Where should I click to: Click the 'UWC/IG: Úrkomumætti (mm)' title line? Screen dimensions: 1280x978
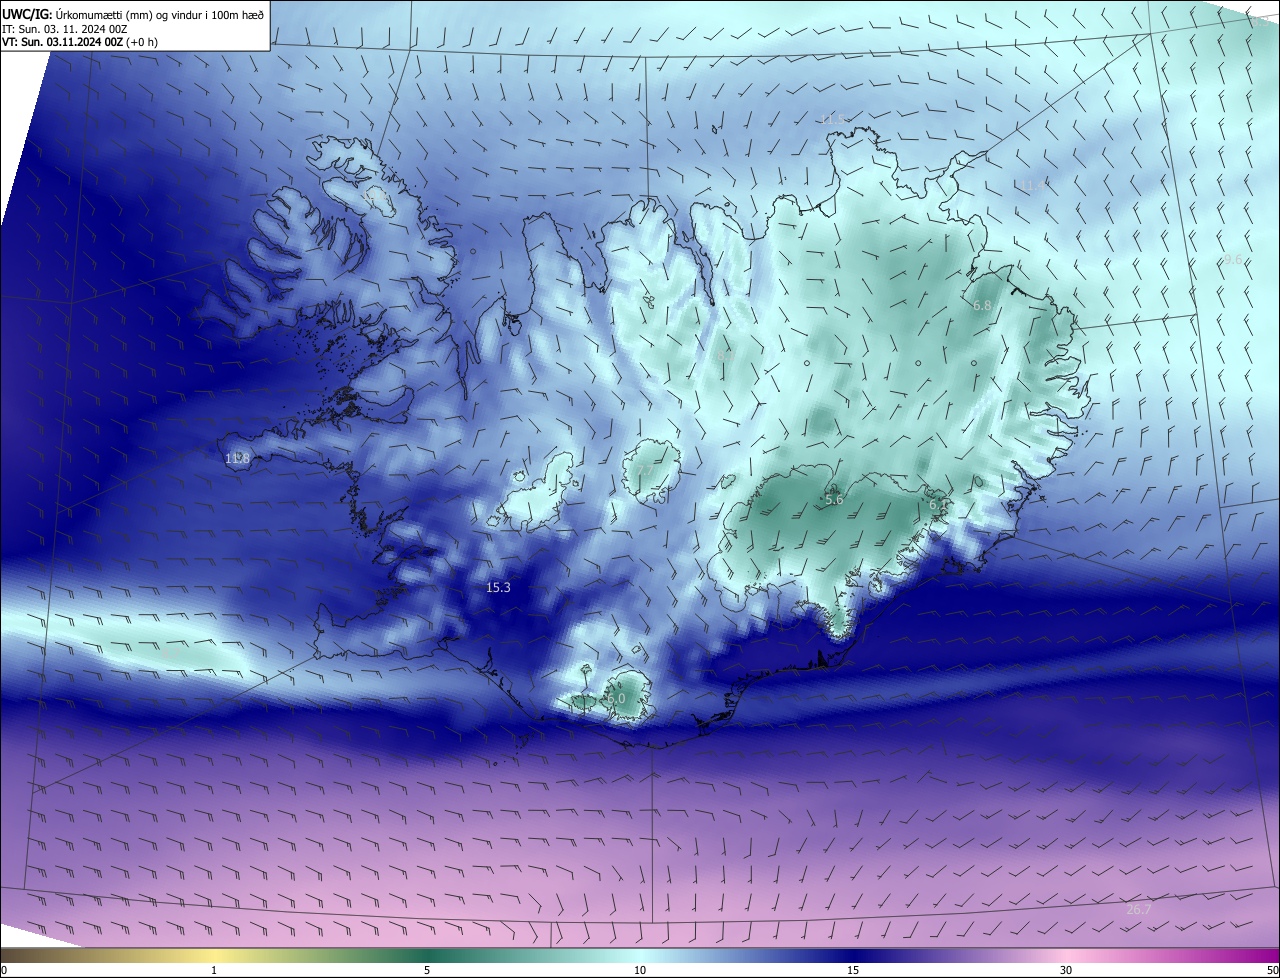134,14
